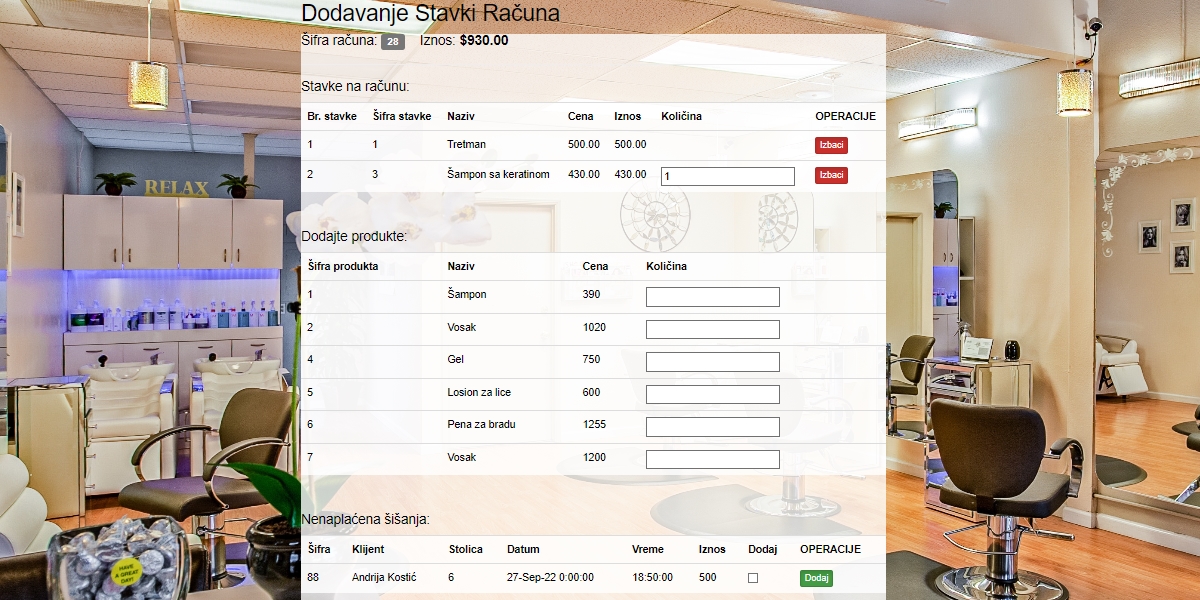Click the Tretman item name in invoice
Screen dimensions: 1200x600
point(466,144)
